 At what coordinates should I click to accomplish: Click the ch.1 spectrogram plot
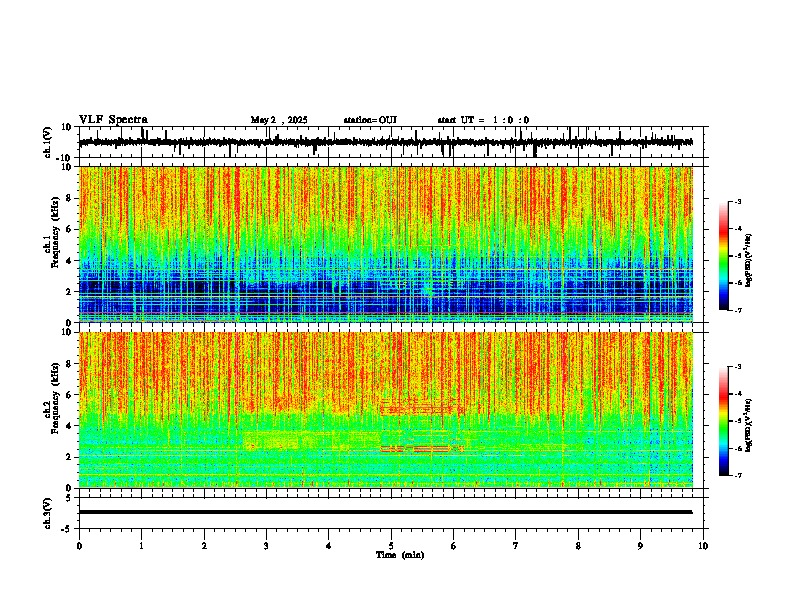(x=386, y=244)
